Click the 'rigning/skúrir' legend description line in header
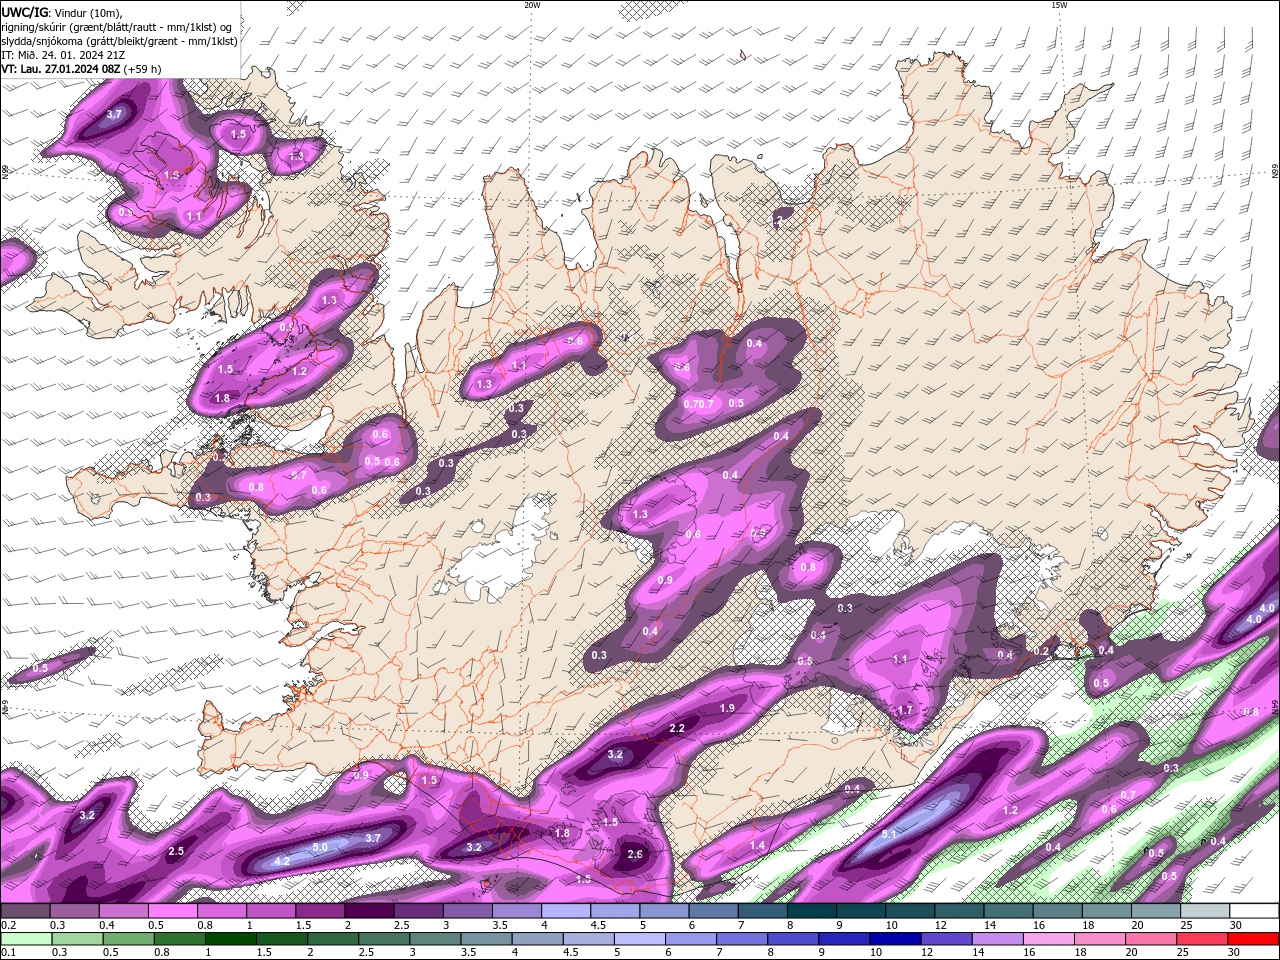This screenshot has width=1280, height=960. coord(116,27)
